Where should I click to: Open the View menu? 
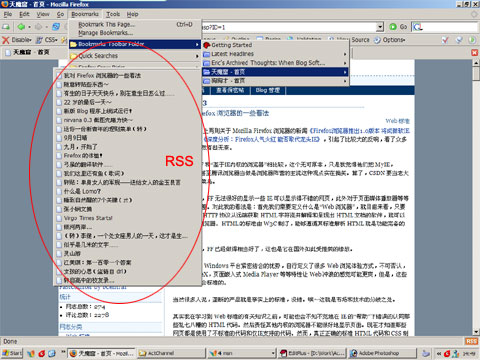click(43, 14)
